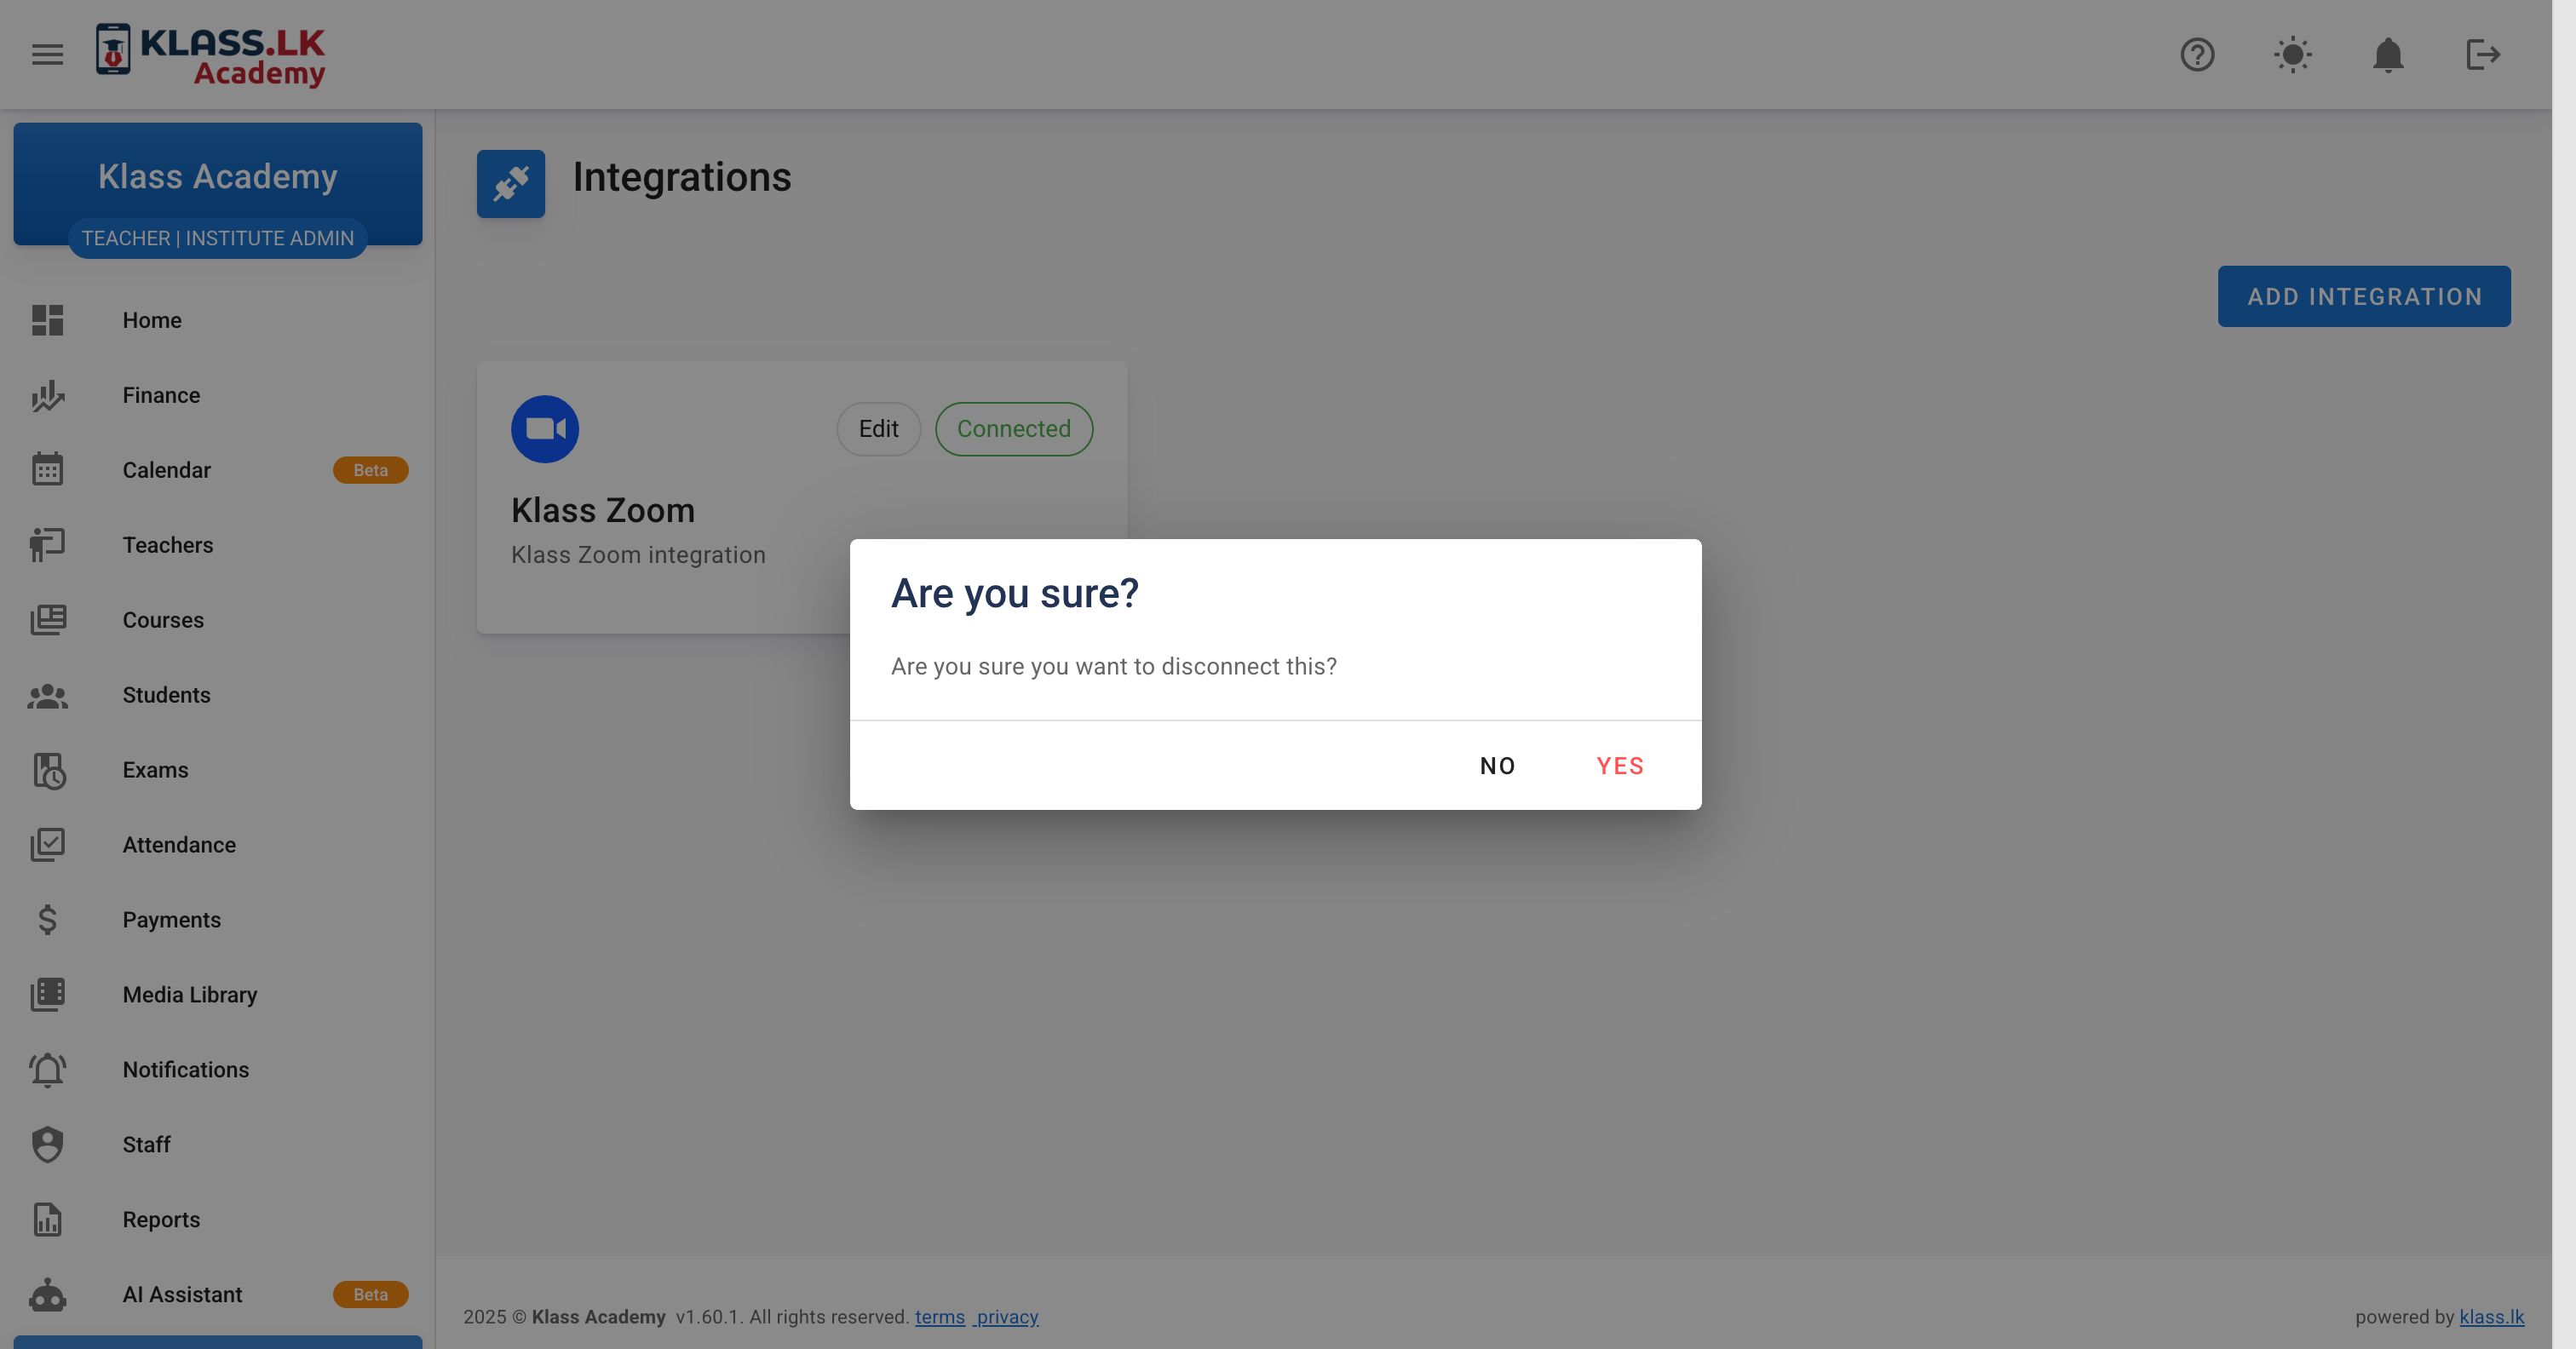Open Finance in the sidebar

point(161,395)
